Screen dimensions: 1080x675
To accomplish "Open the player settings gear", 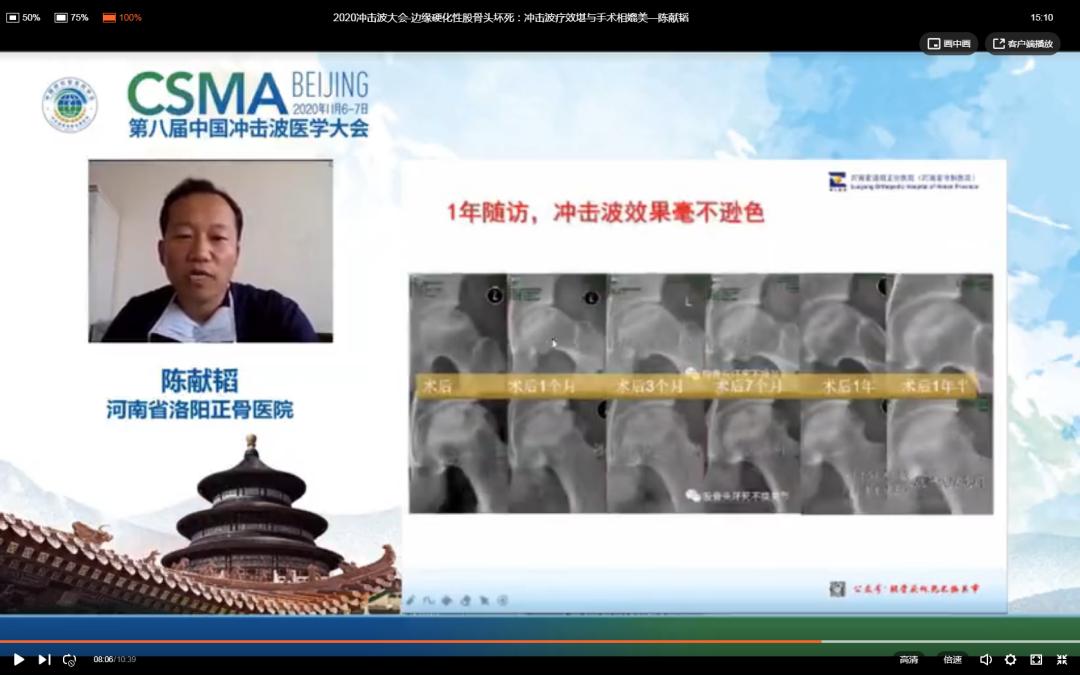I will 1010,659.
